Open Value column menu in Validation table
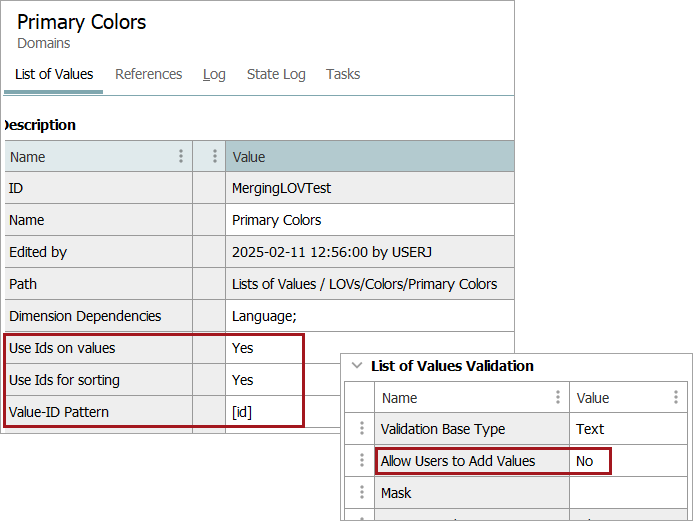Image resolution: width=693 pixels, height=521 pixels. click(x=676, y=397)
